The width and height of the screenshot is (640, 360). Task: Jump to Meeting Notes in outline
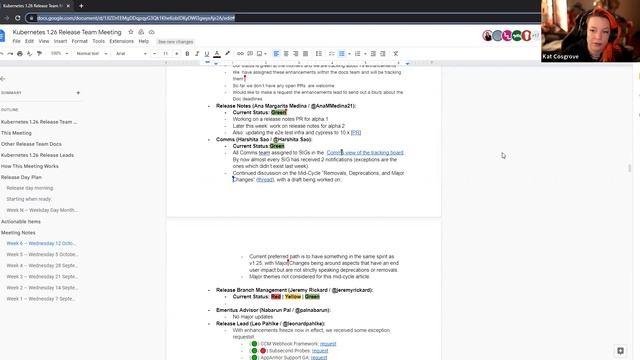tap(18, 233)
